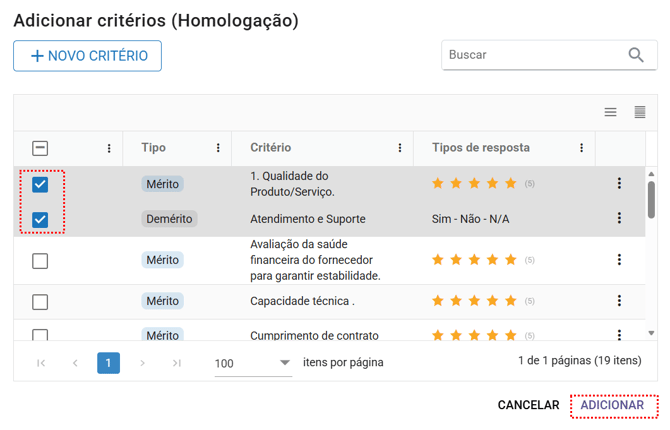The image size is (670, 430).
Task: Click CANCELAR to dismiss the dialog
Action: [x=528, y=405]
